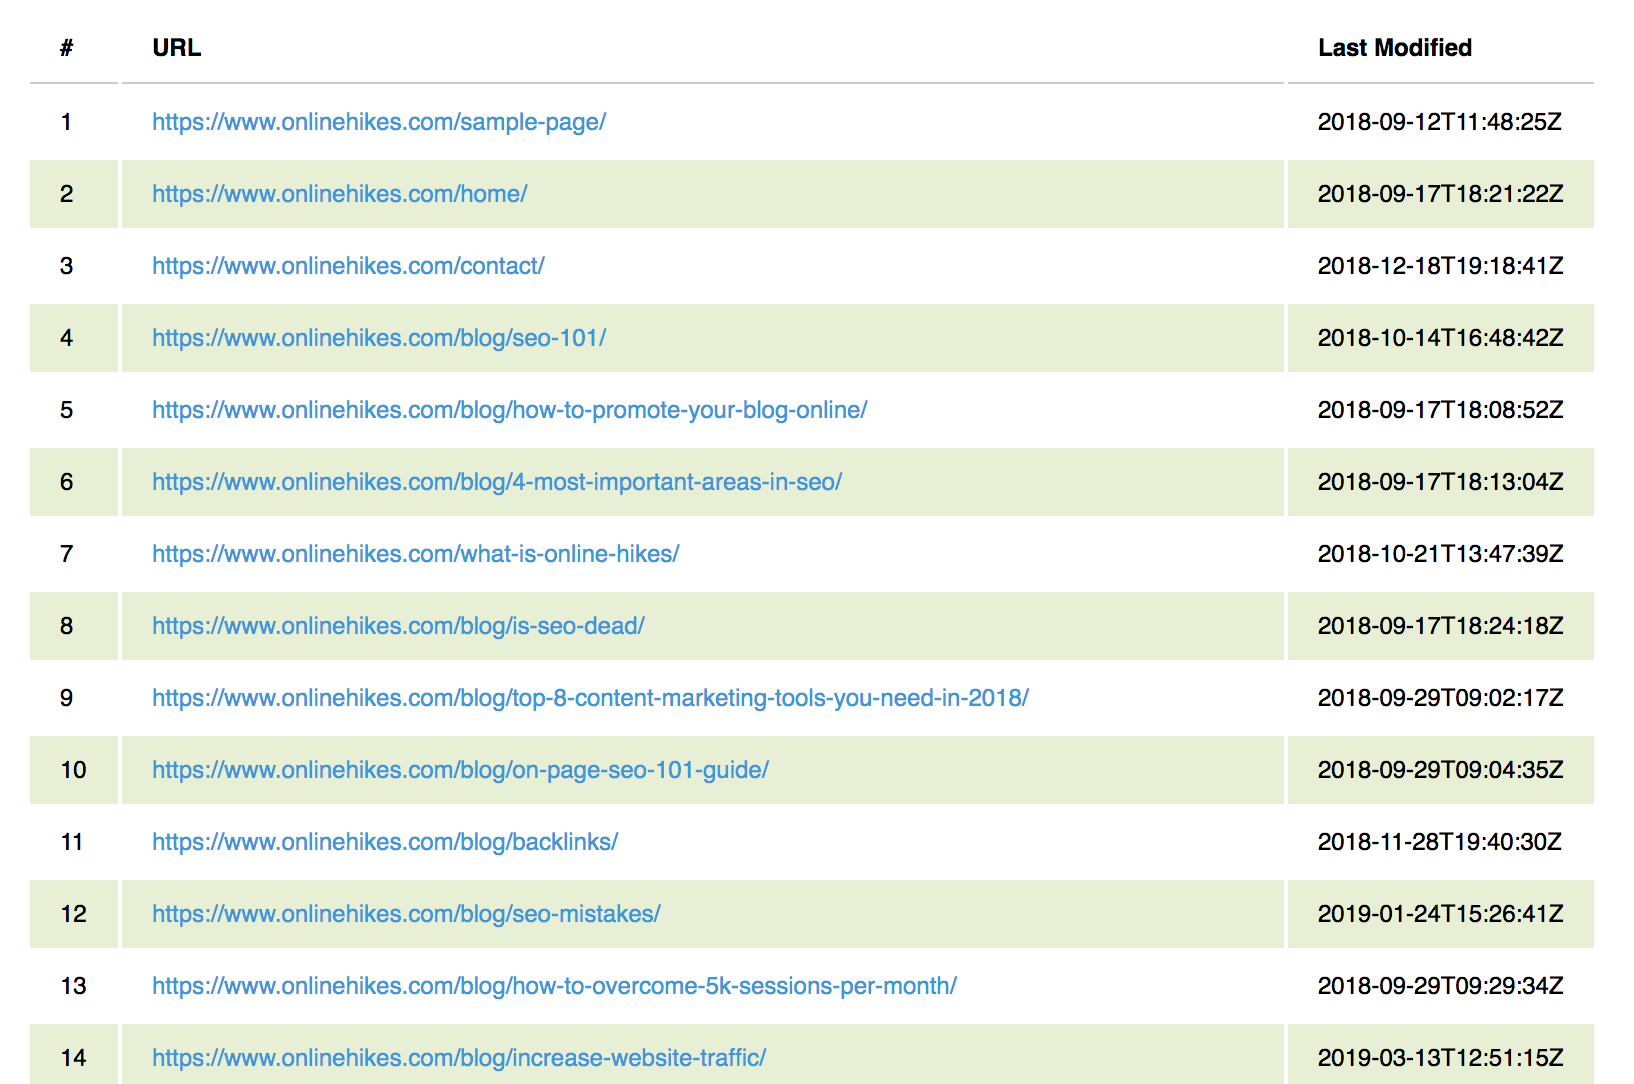Image resolution: width=1634 pixels, height=1084 pixels.
Task: Select timestamp 2018-09-17T18:24:18Z
Action: (1440, 626)
